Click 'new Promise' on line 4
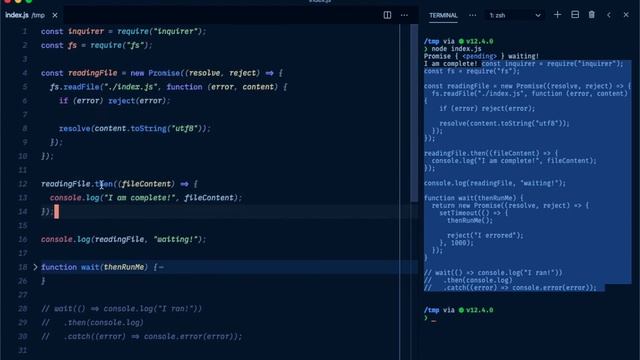Image resolution: width=640 pixels, height=360 pixels. point(155,73)
